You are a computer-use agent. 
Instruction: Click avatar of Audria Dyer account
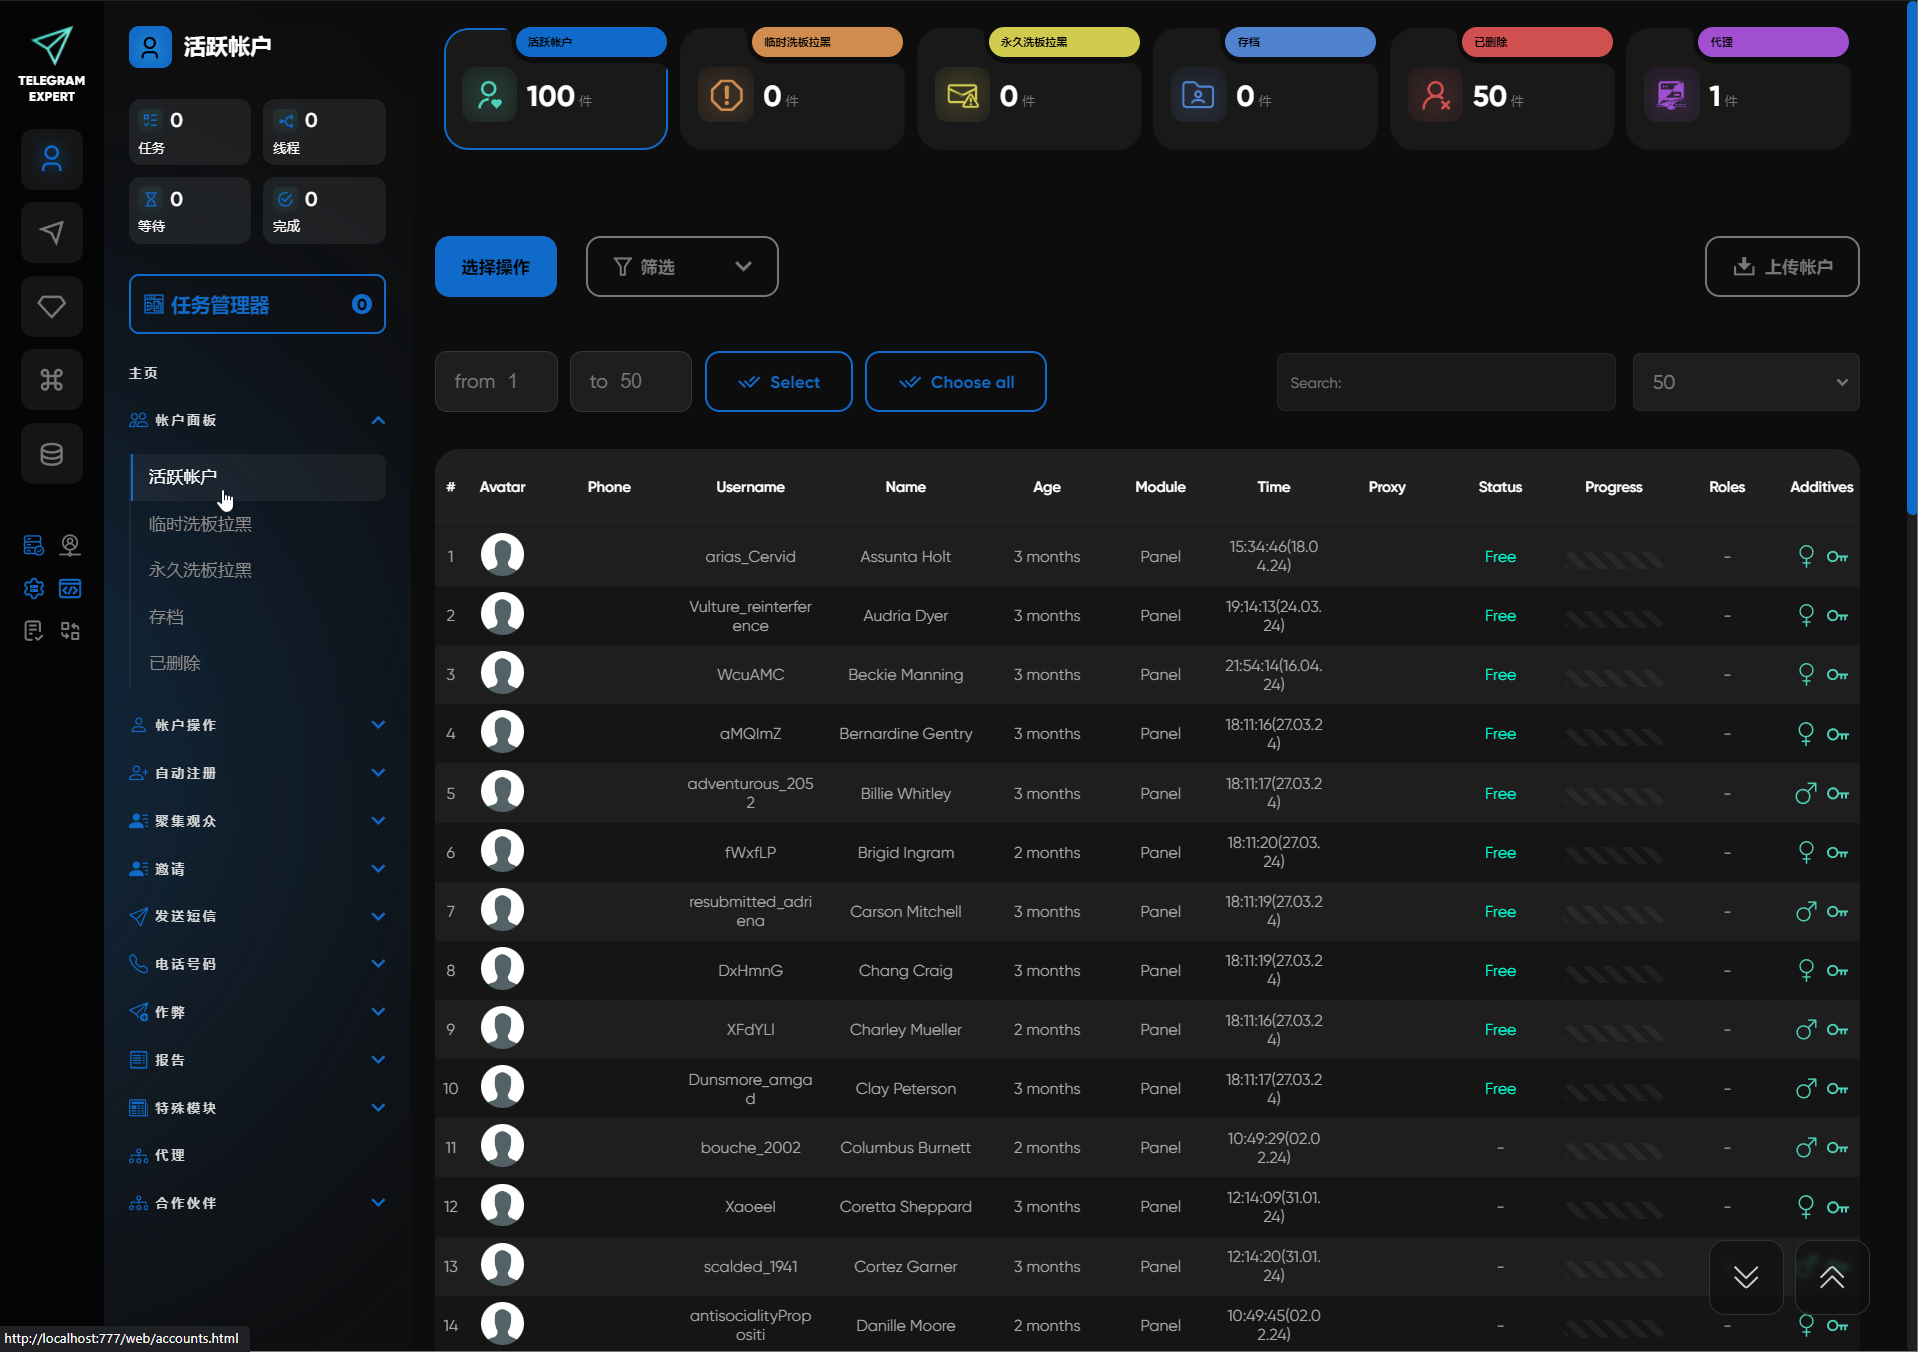coord(502,614)
